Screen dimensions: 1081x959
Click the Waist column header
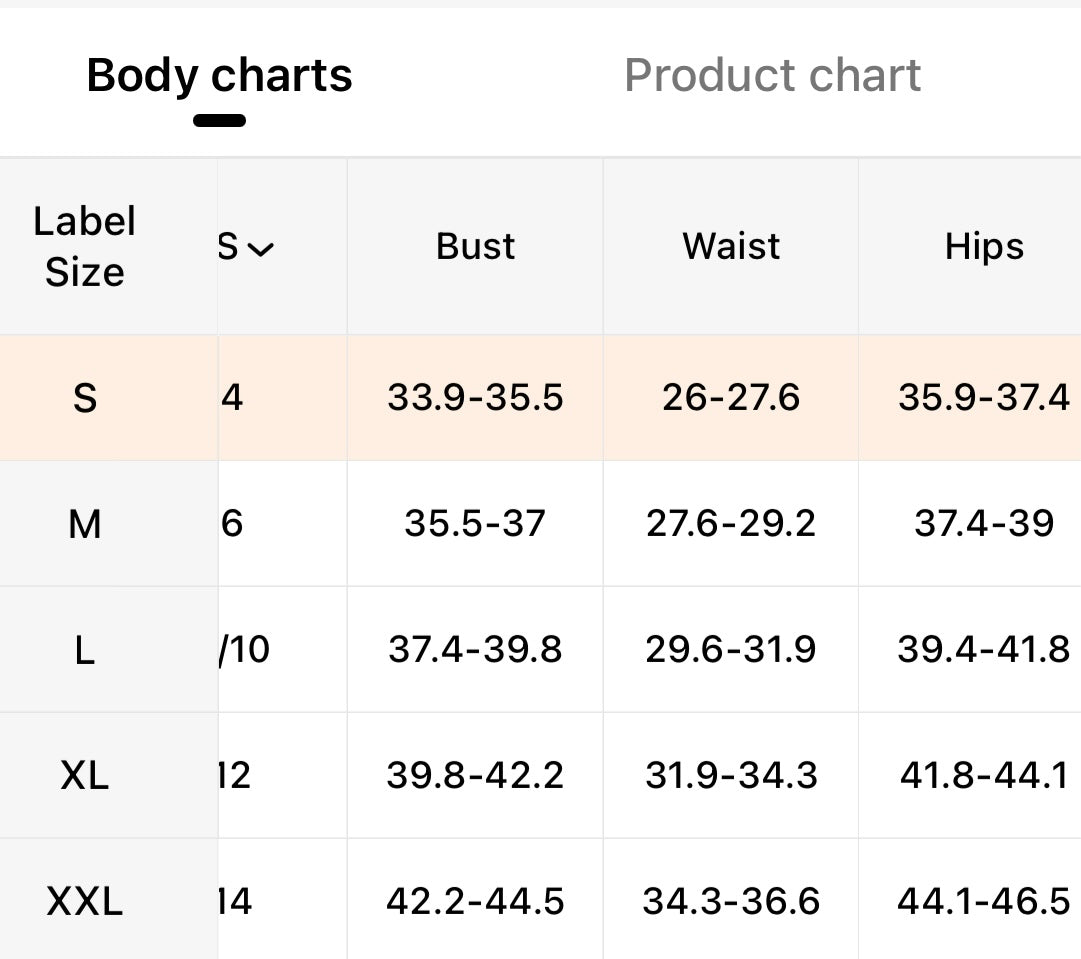click(731, 247)
